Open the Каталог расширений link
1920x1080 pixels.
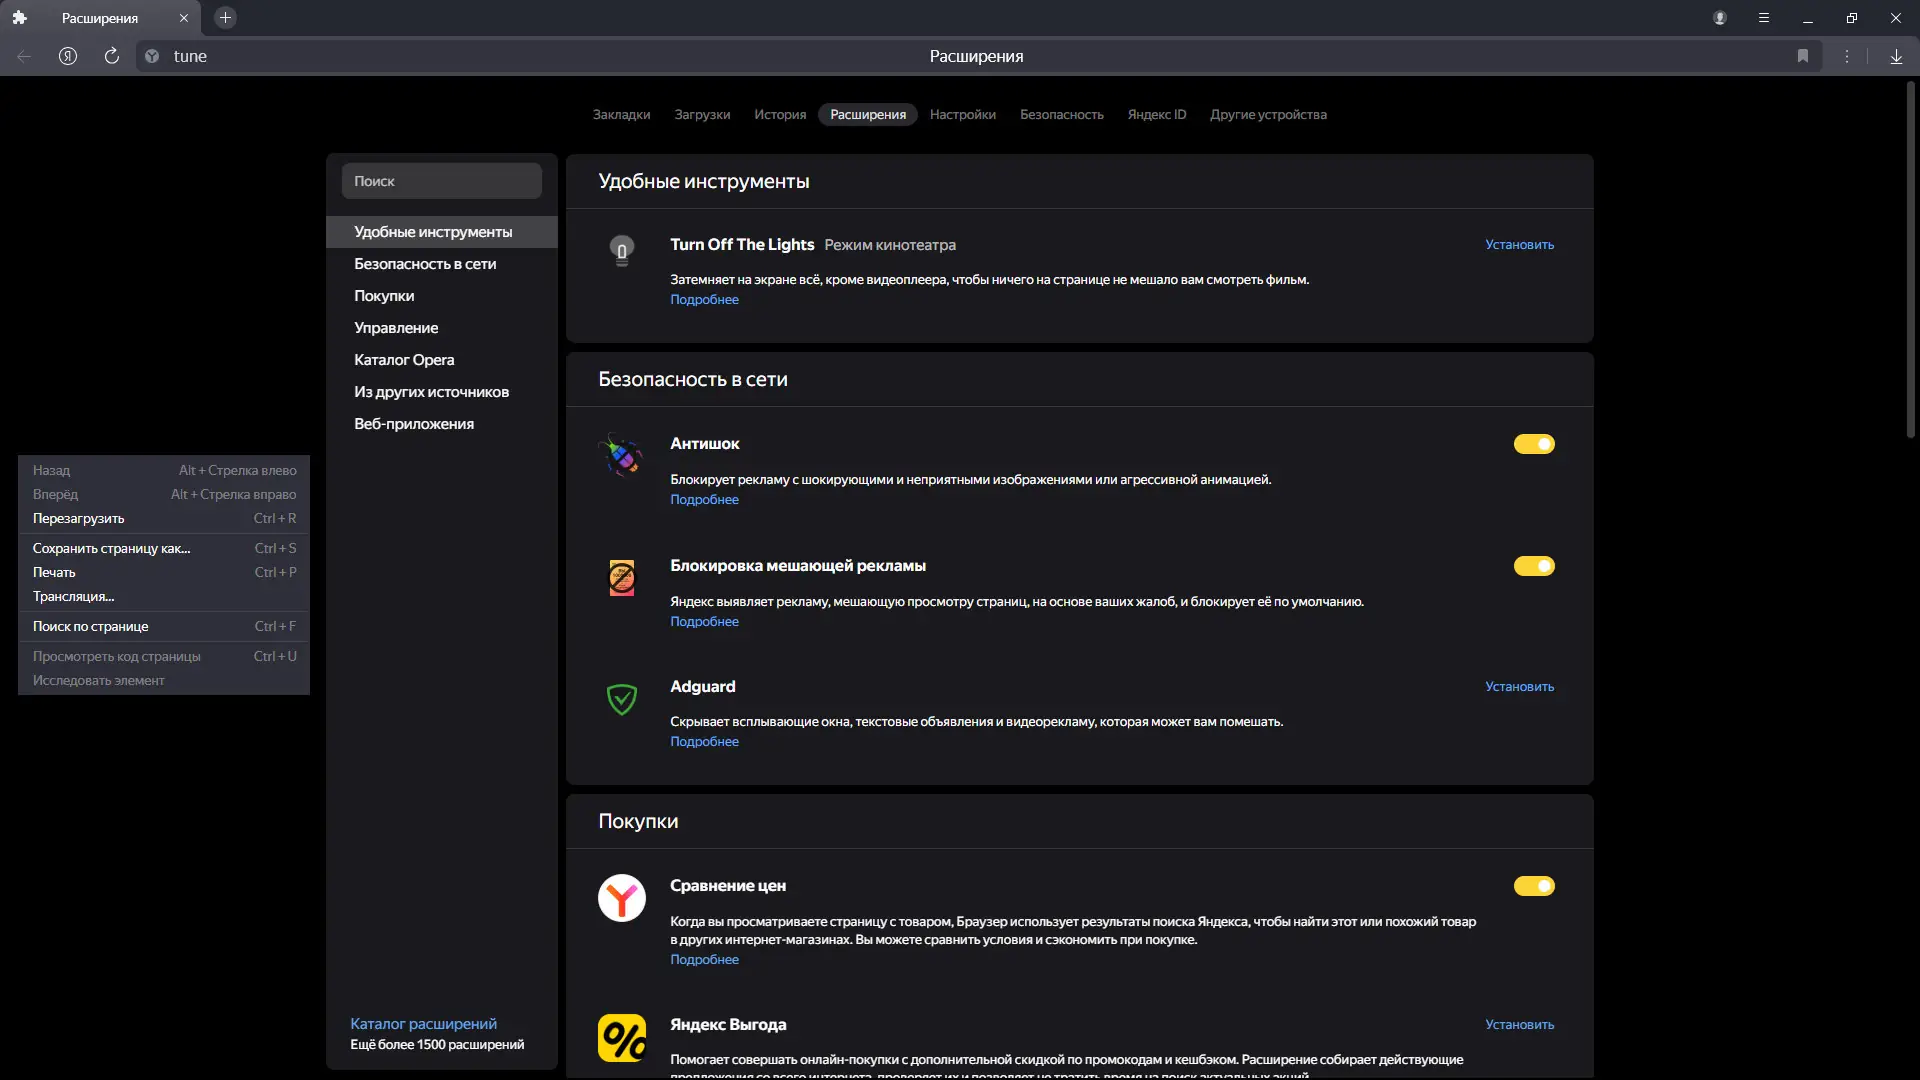tap(423, 1023)
